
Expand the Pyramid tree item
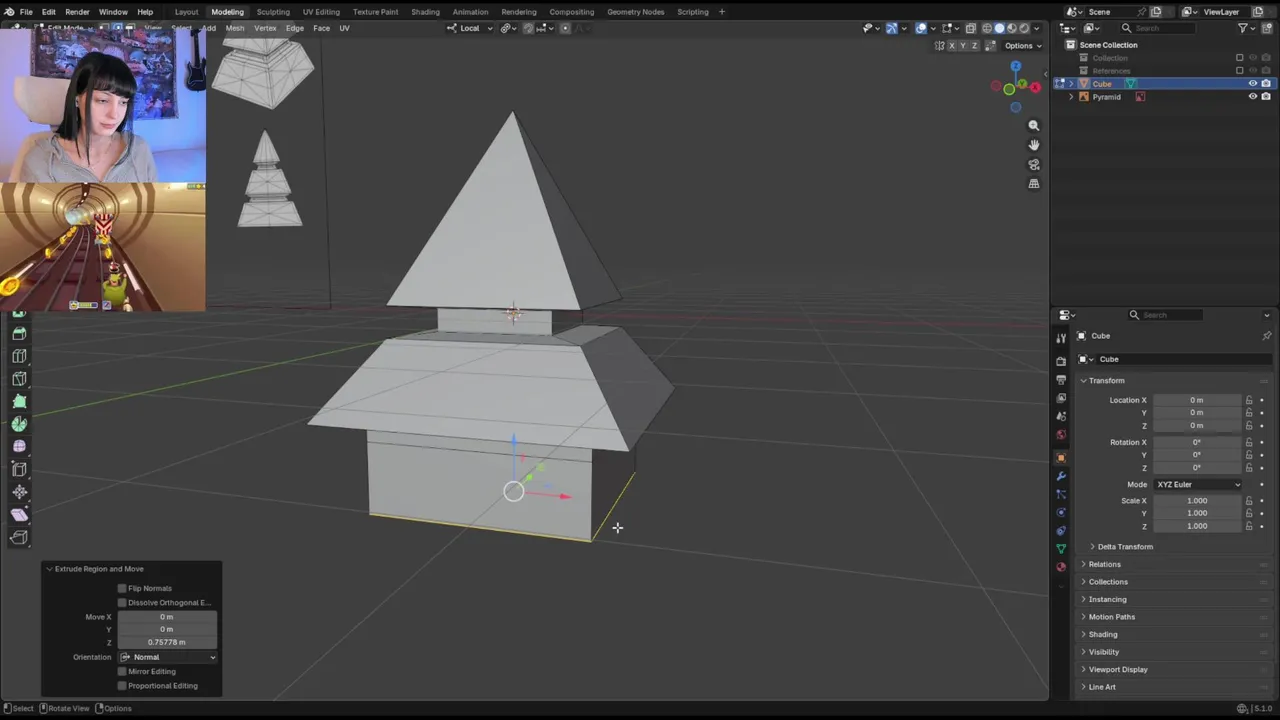[x=1072, y=97]
